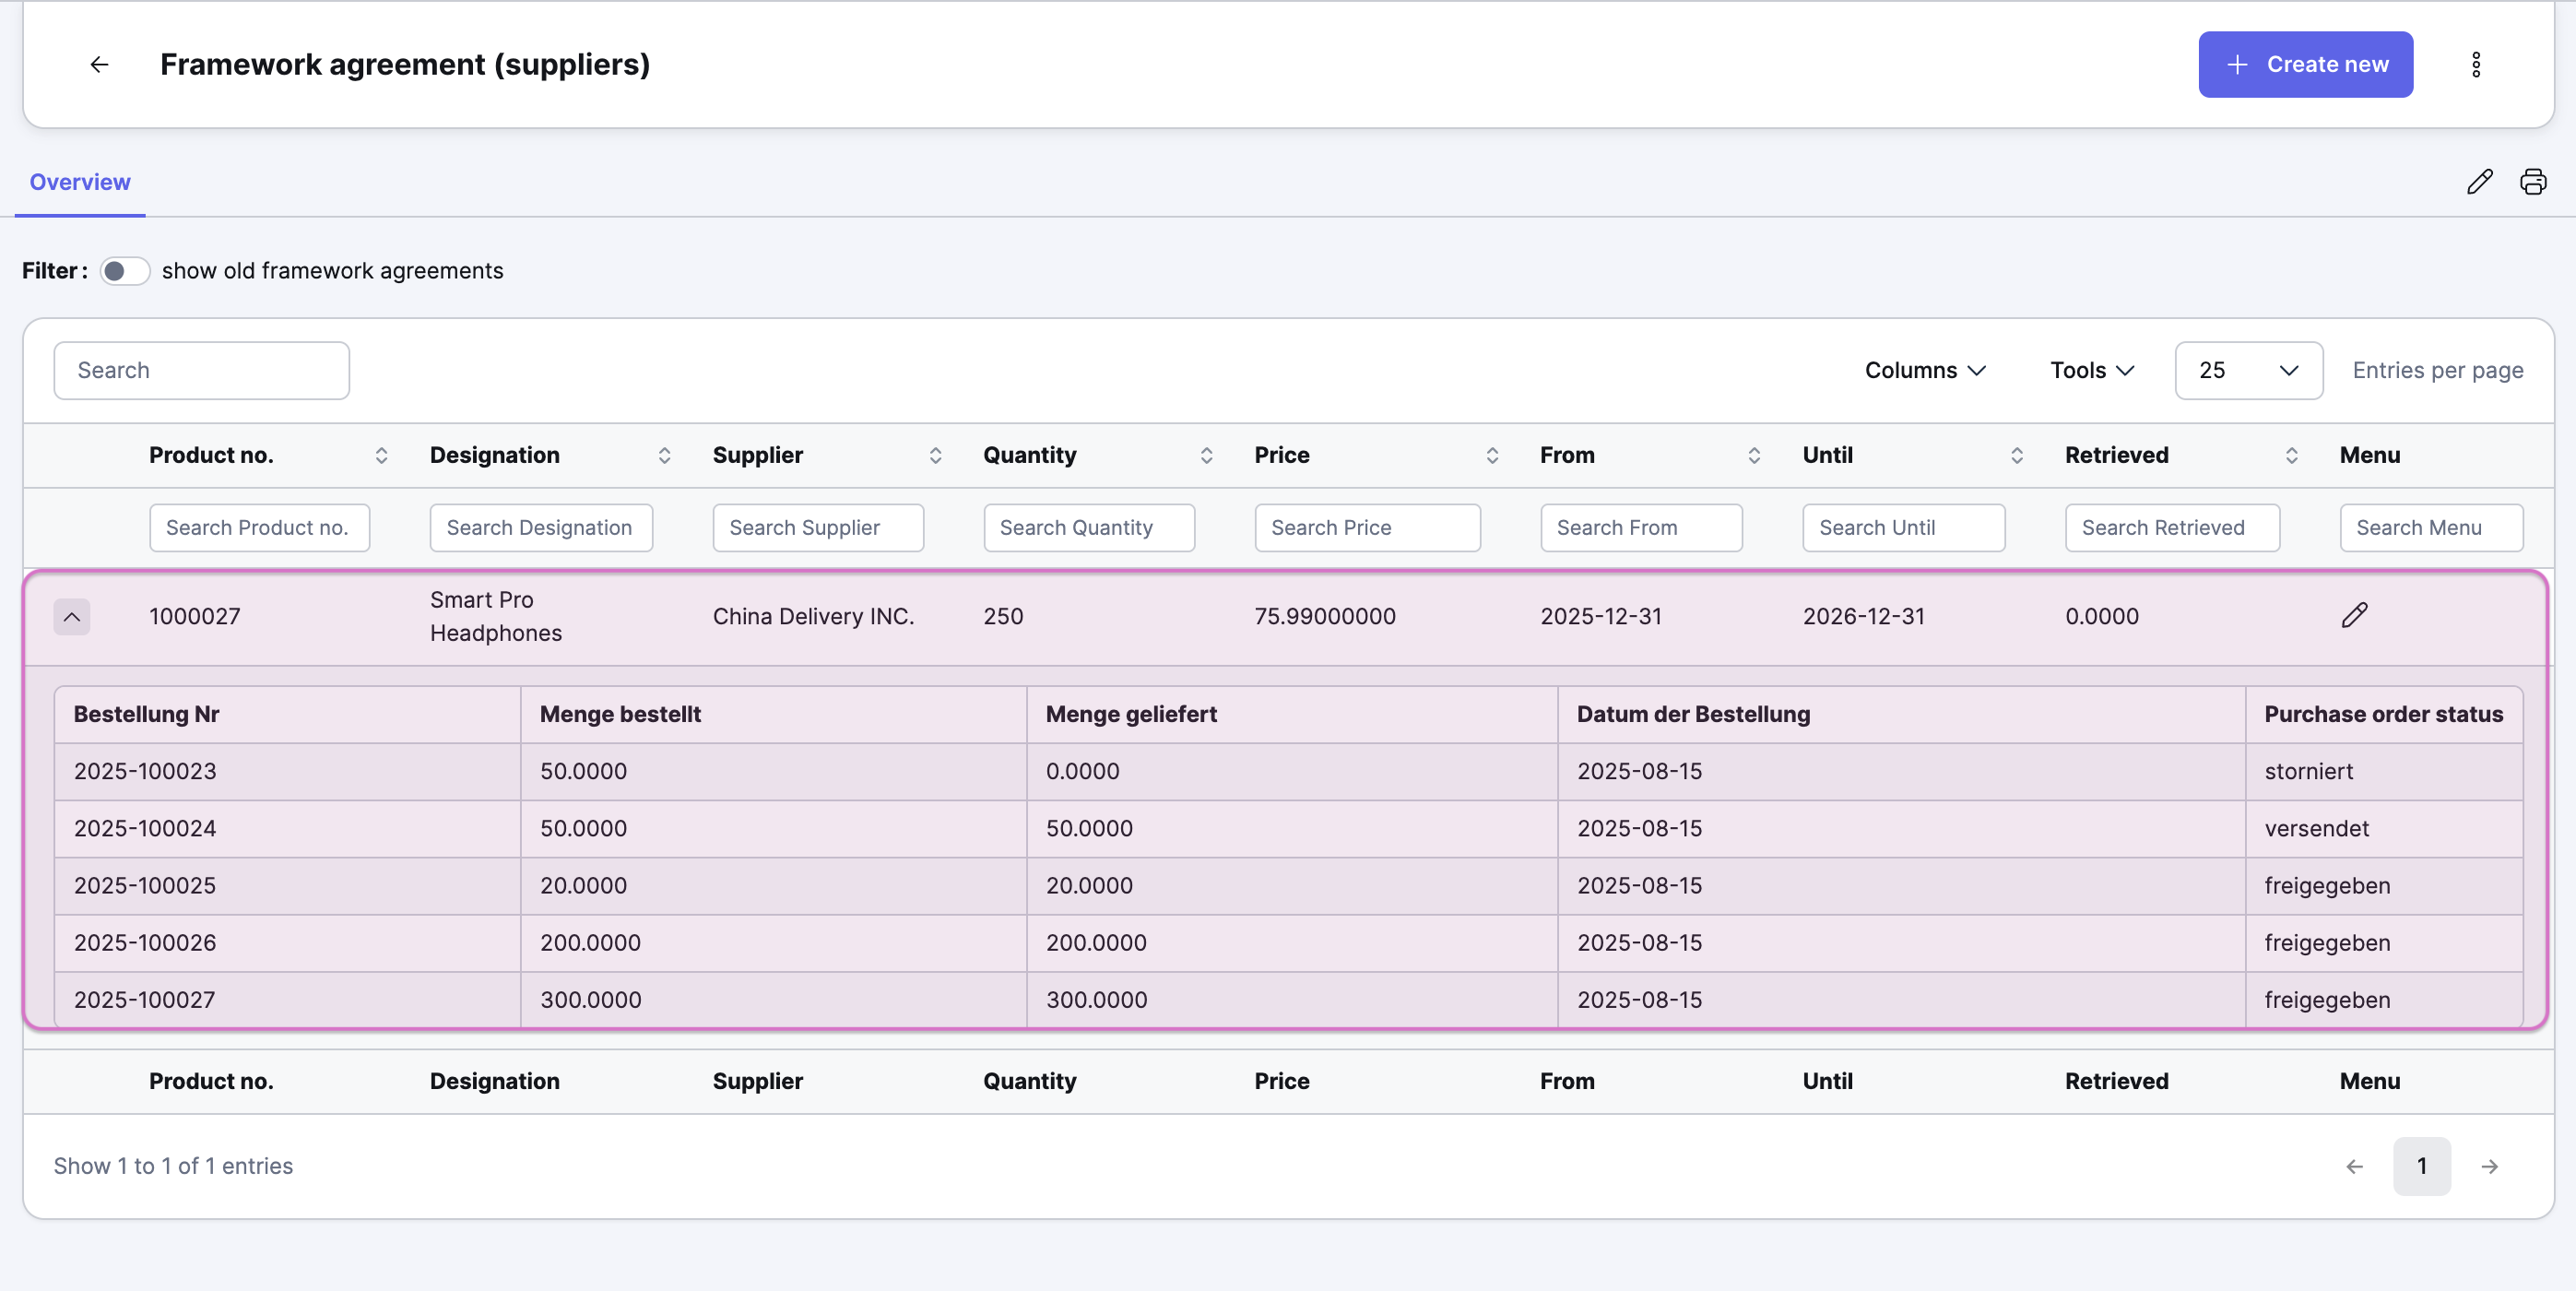Go to previous page arrow

(x=2355, y=1167)
